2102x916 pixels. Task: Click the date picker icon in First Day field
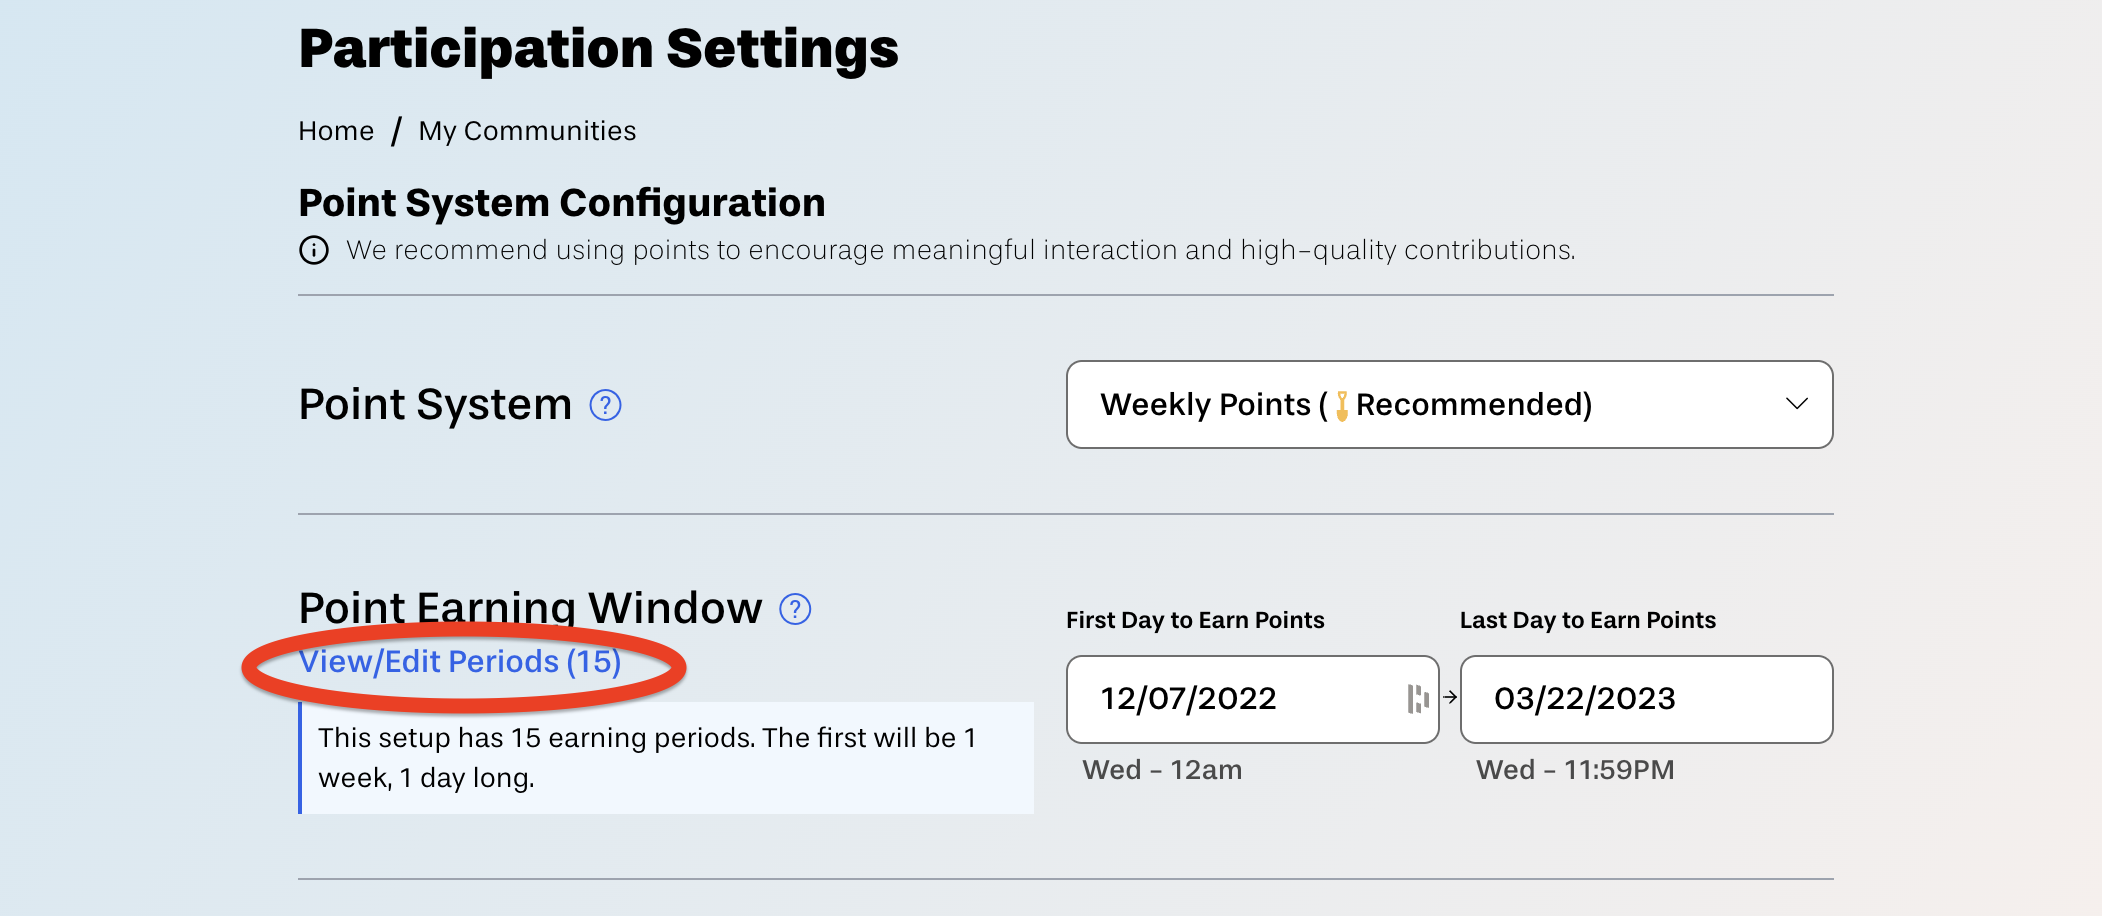(1417, 699)
